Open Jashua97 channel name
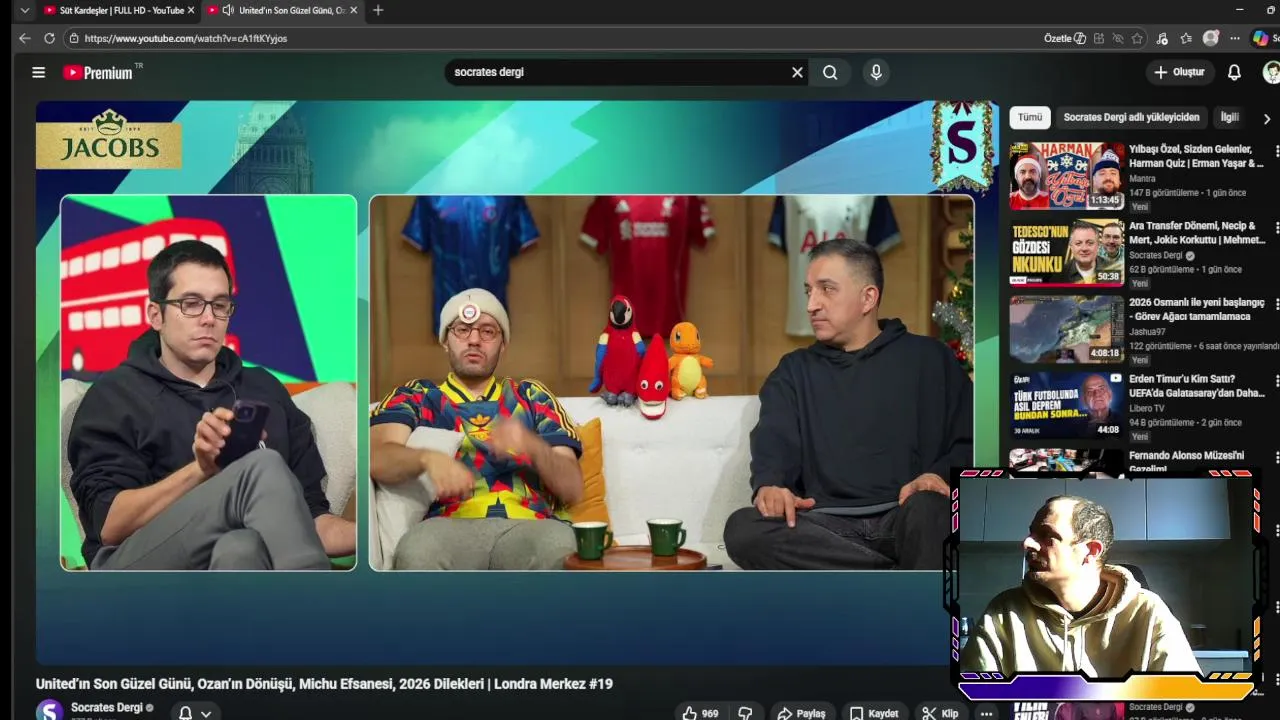Screen dimensions: 1280x720 (x=1145, y=332)
